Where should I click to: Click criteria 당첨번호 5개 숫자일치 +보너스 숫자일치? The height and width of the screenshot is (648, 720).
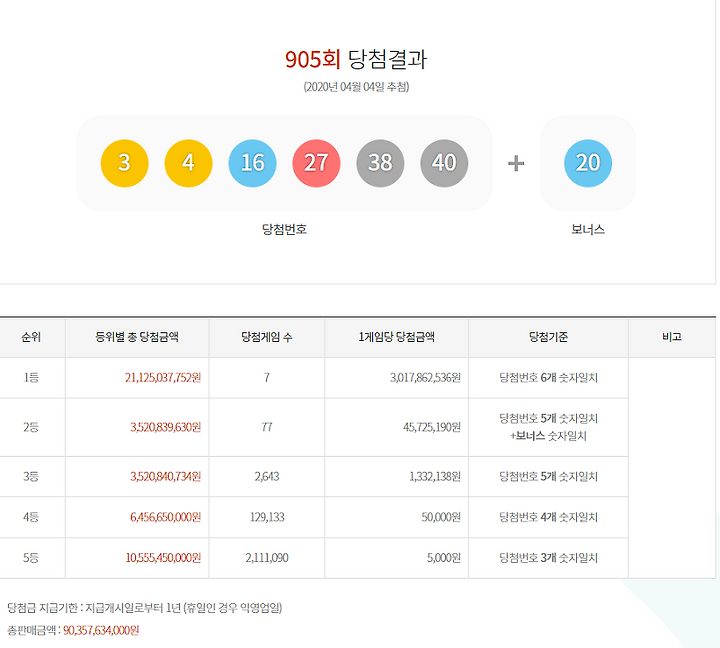548,427
